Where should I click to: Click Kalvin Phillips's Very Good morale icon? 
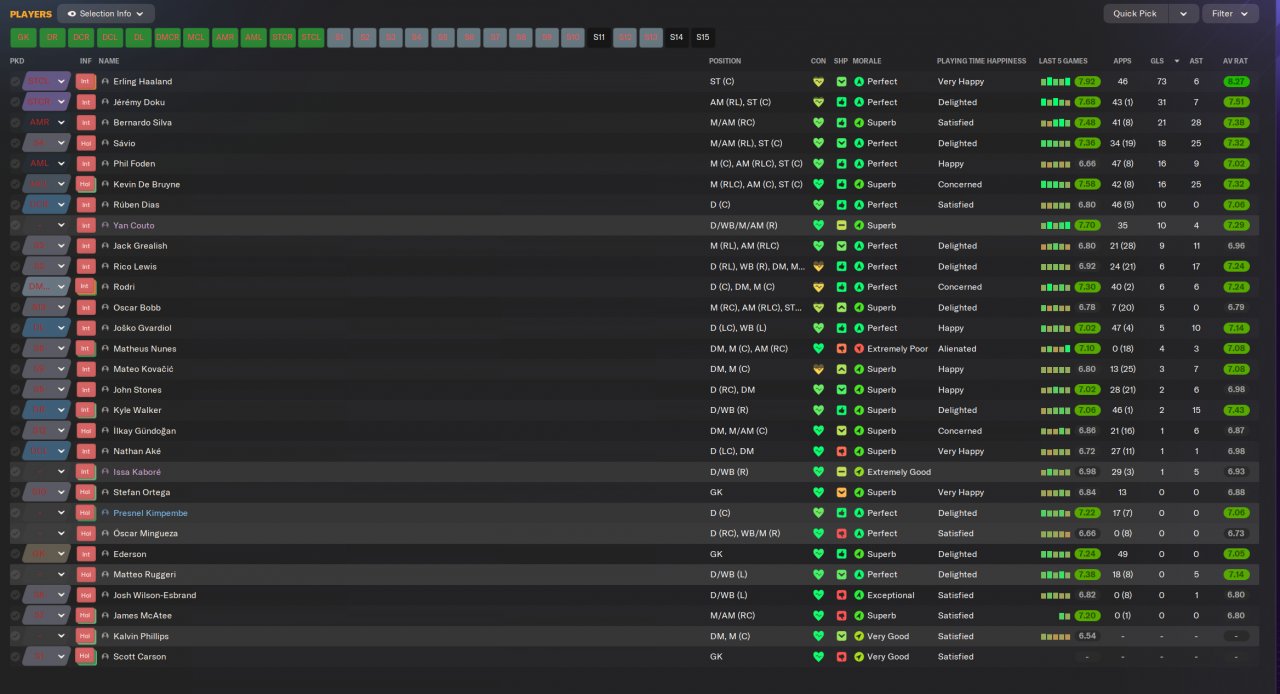pyautogui.click(x=859, y=636)
